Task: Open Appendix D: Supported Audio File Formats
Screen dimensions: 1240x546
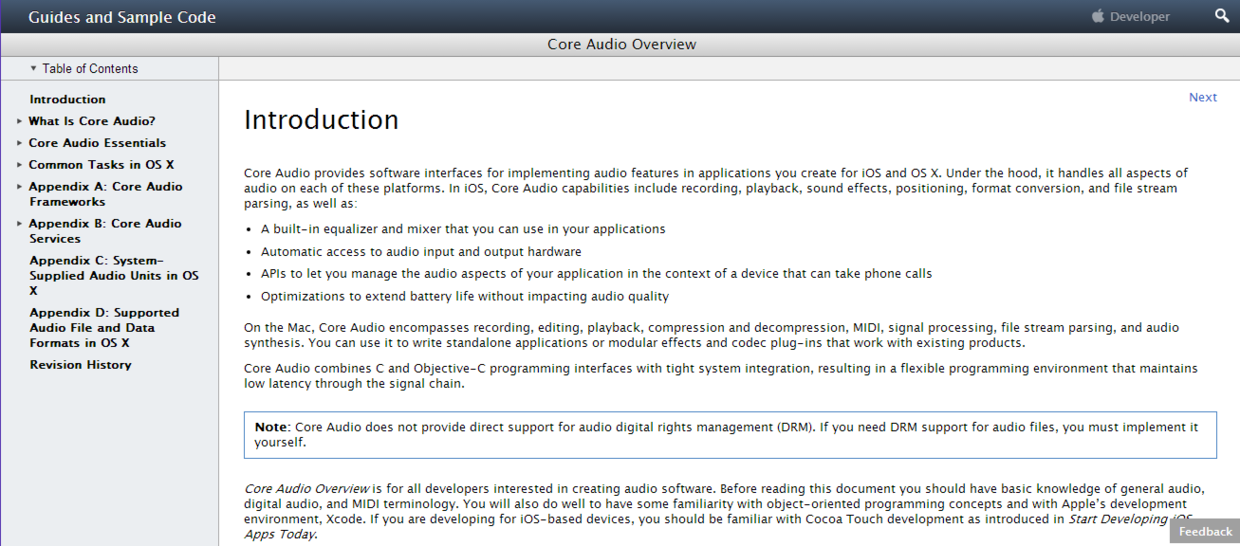Action: click(104, 327)
